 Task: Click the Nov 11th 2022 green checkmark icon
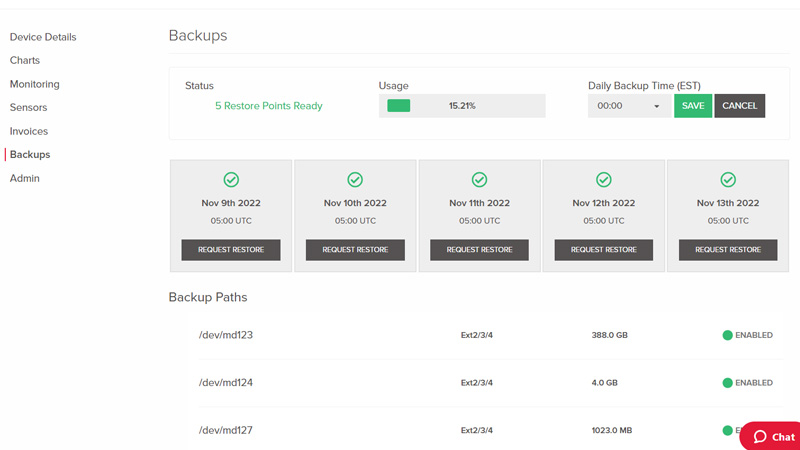[x=479, y=180]
